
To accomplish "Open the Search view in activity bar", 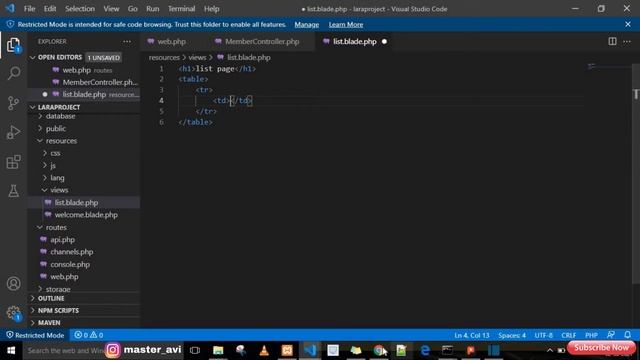I will 13,73.
